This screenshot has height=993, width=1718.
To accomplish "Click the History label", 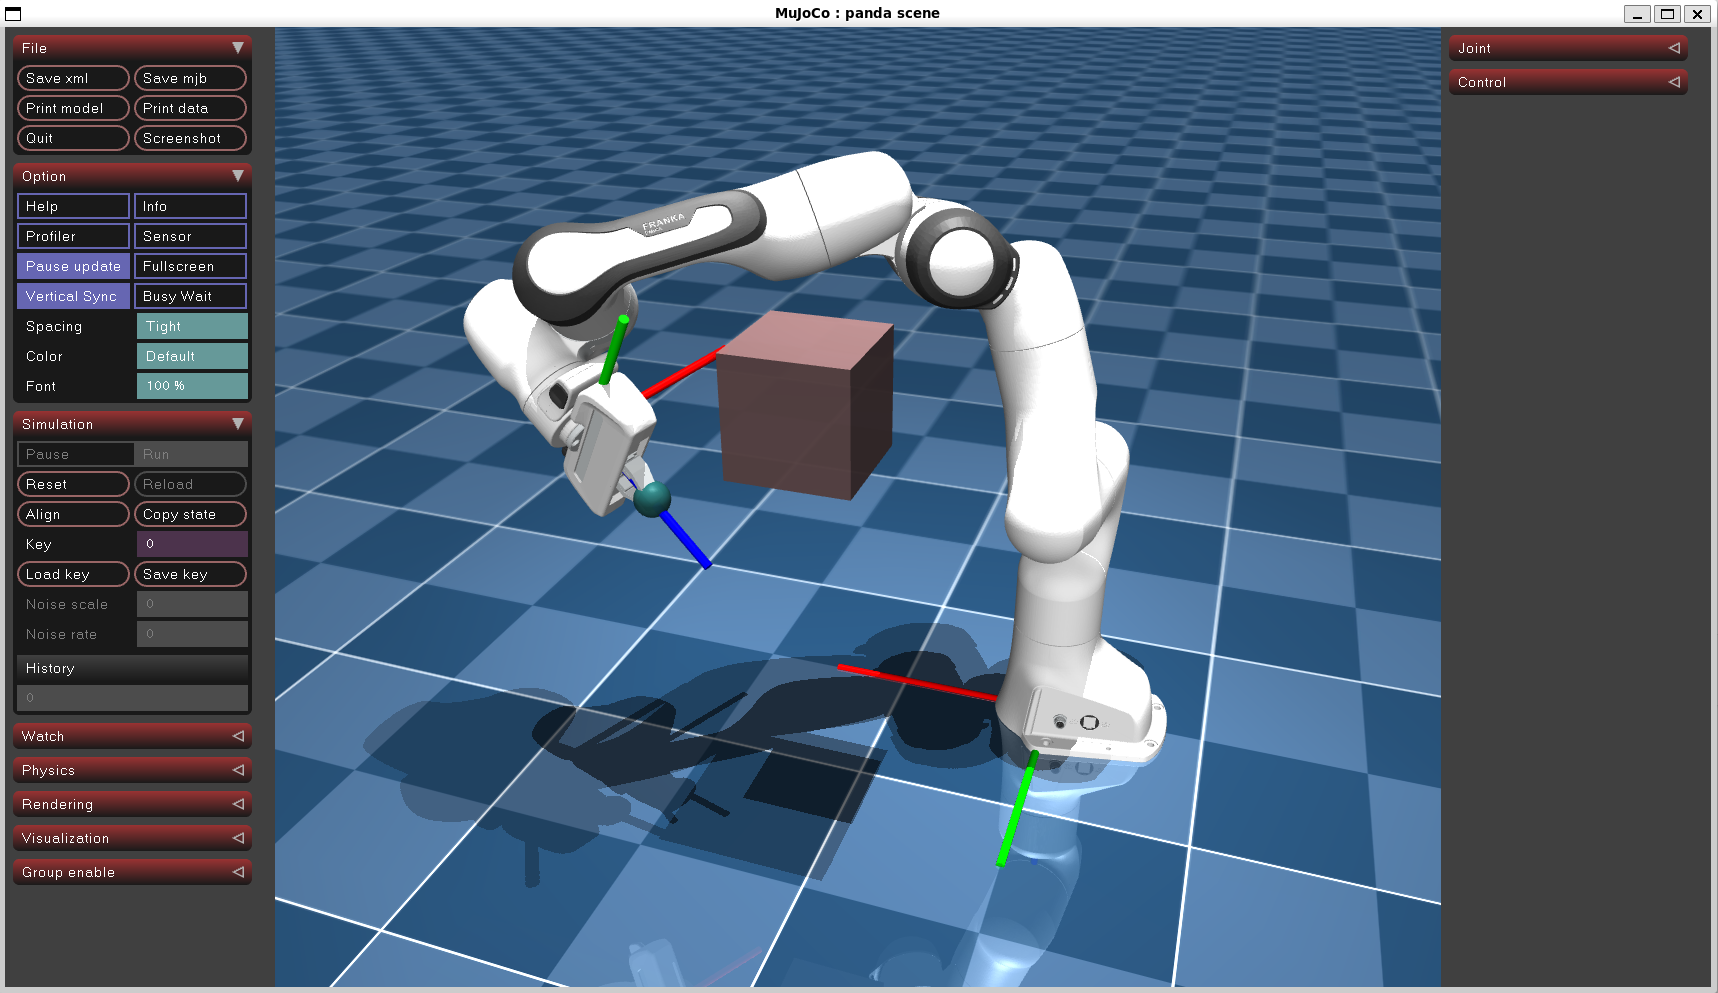I will point(50,668).
